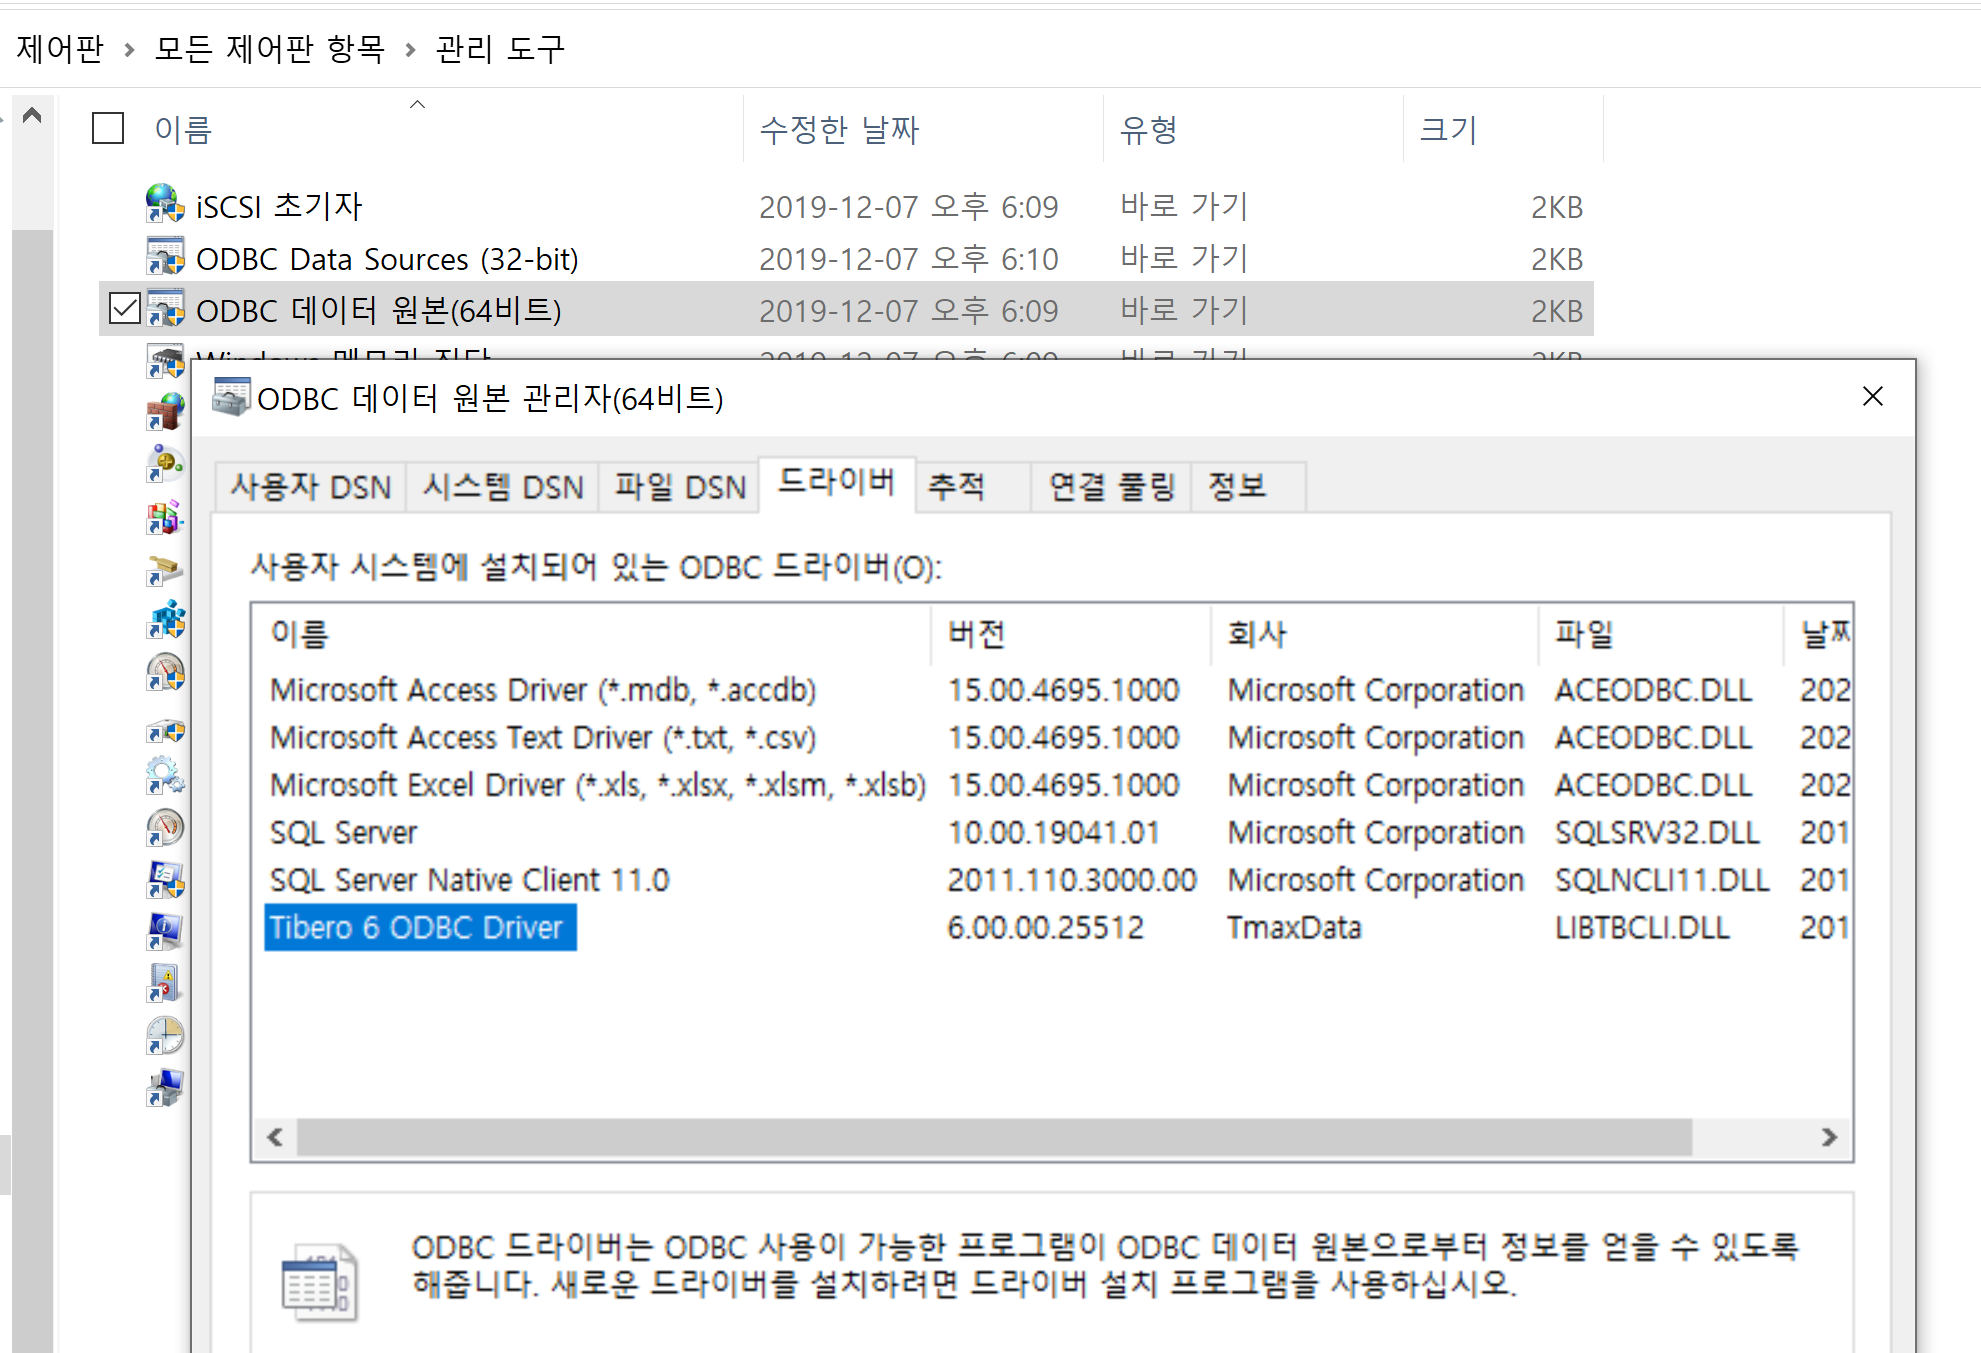Click the right scroll arrow of driver list
The height and width of the screenshot is (1353, 1981).
(1829, 1137)
